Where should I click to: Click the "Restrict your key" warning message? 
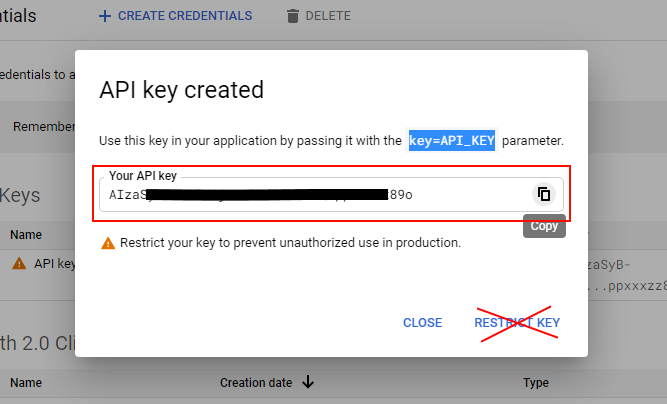tap(290, 243)
